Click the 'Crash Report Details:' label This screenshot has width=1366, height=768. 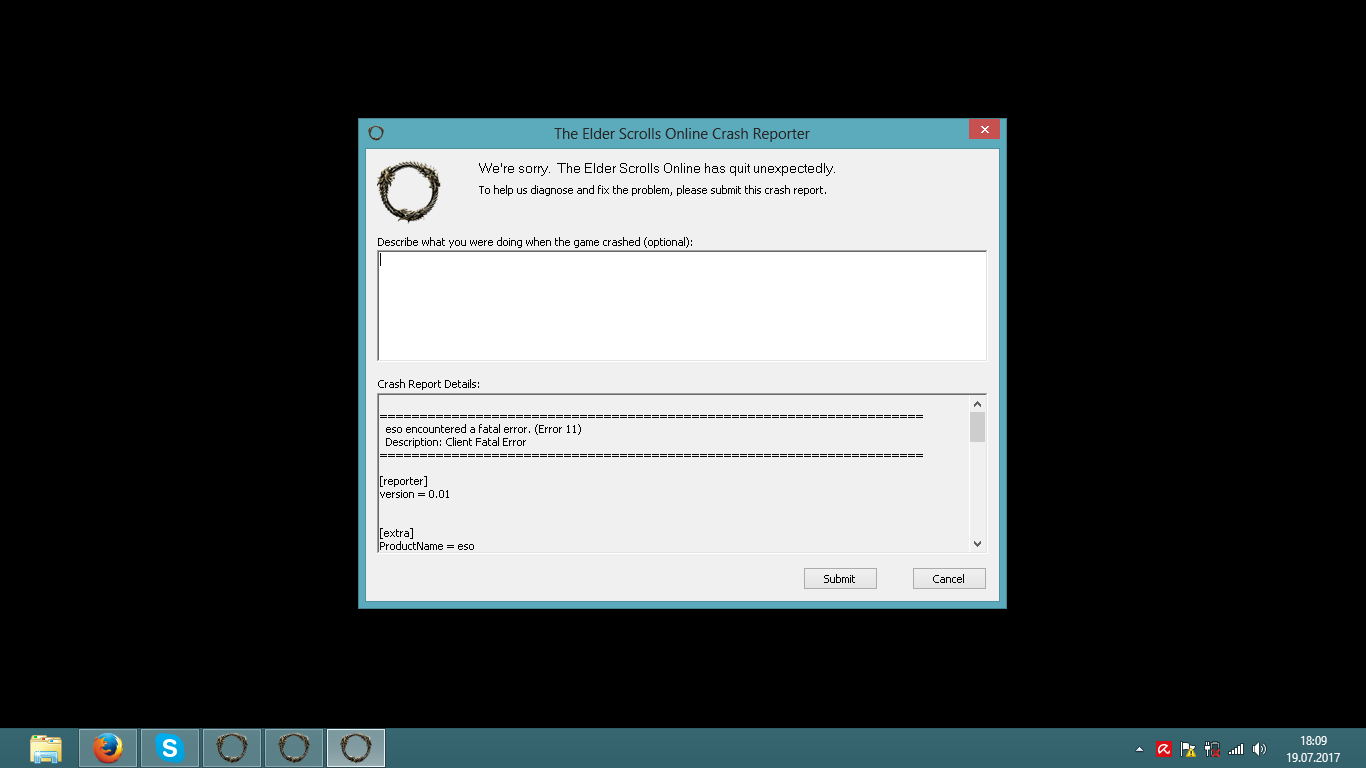428,384
